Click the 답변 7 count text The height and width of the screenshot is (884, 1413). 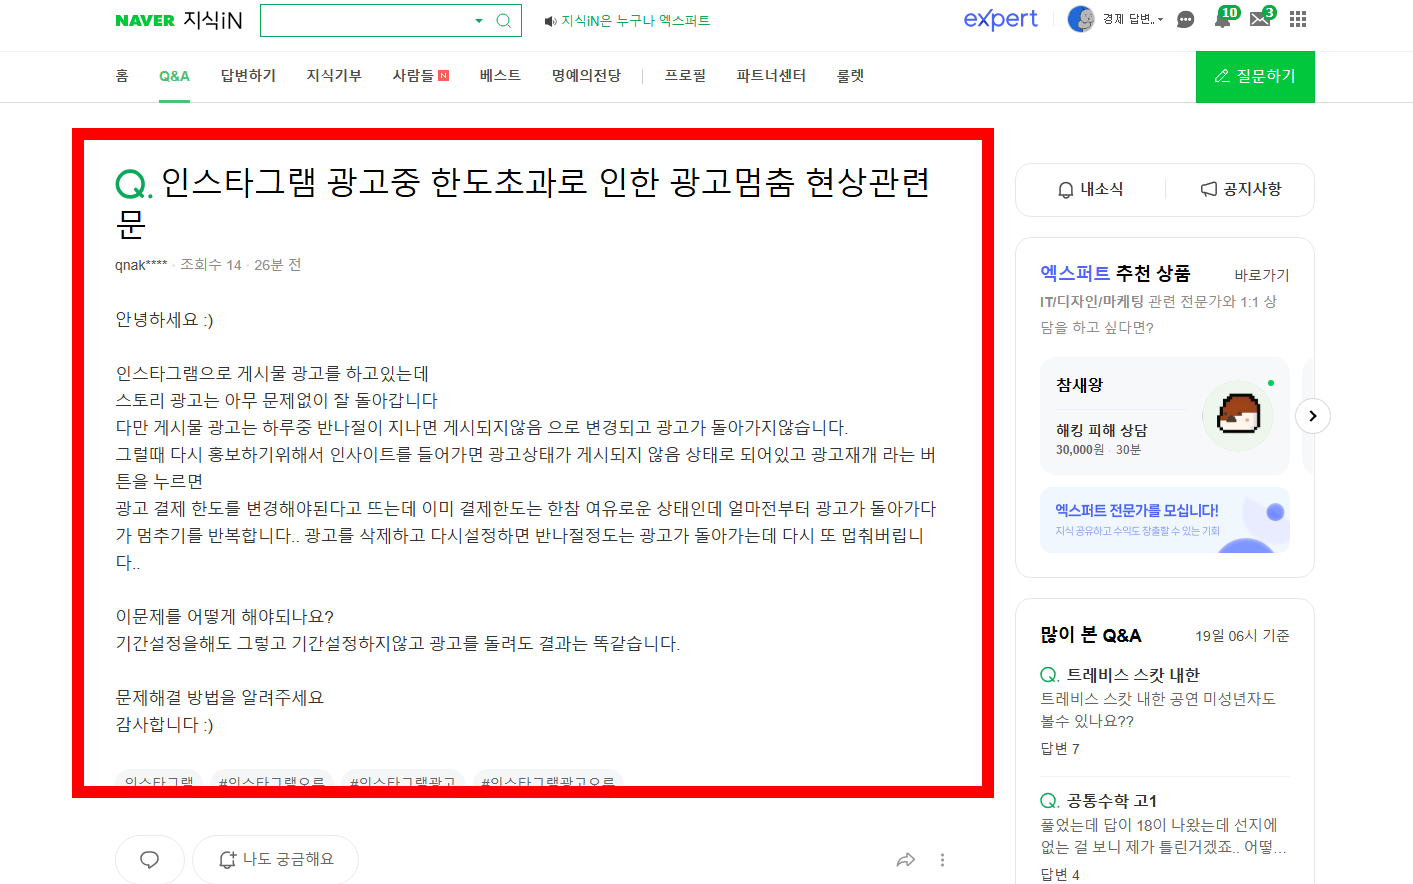tap(1060, 749)
